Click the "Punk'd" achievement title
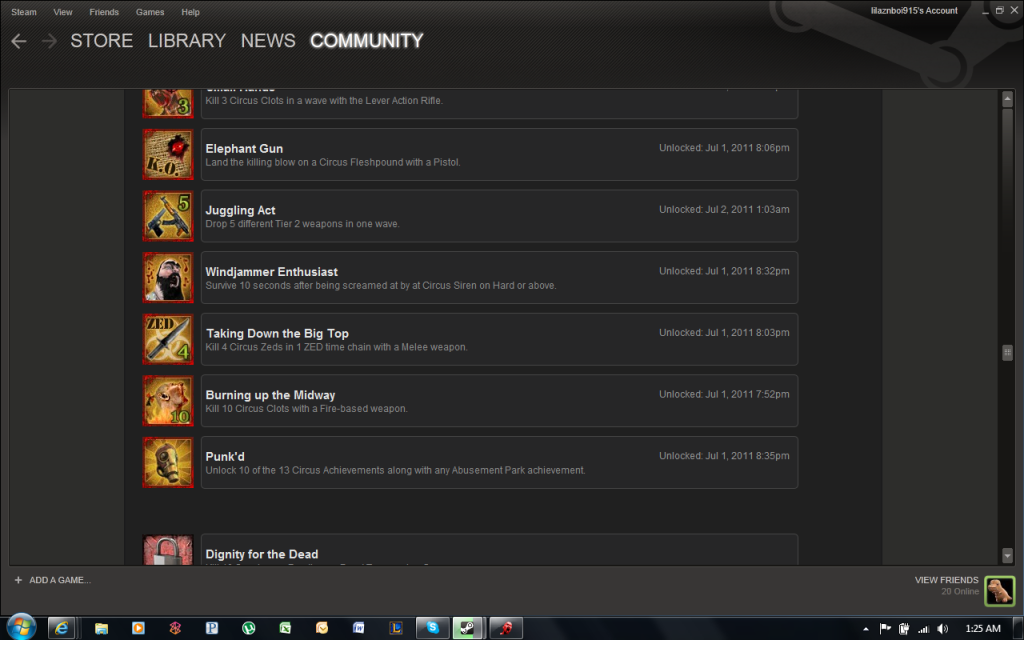The width and height of the screenshot is (1024, 660). pyautogui.click(x=225, y=456)
